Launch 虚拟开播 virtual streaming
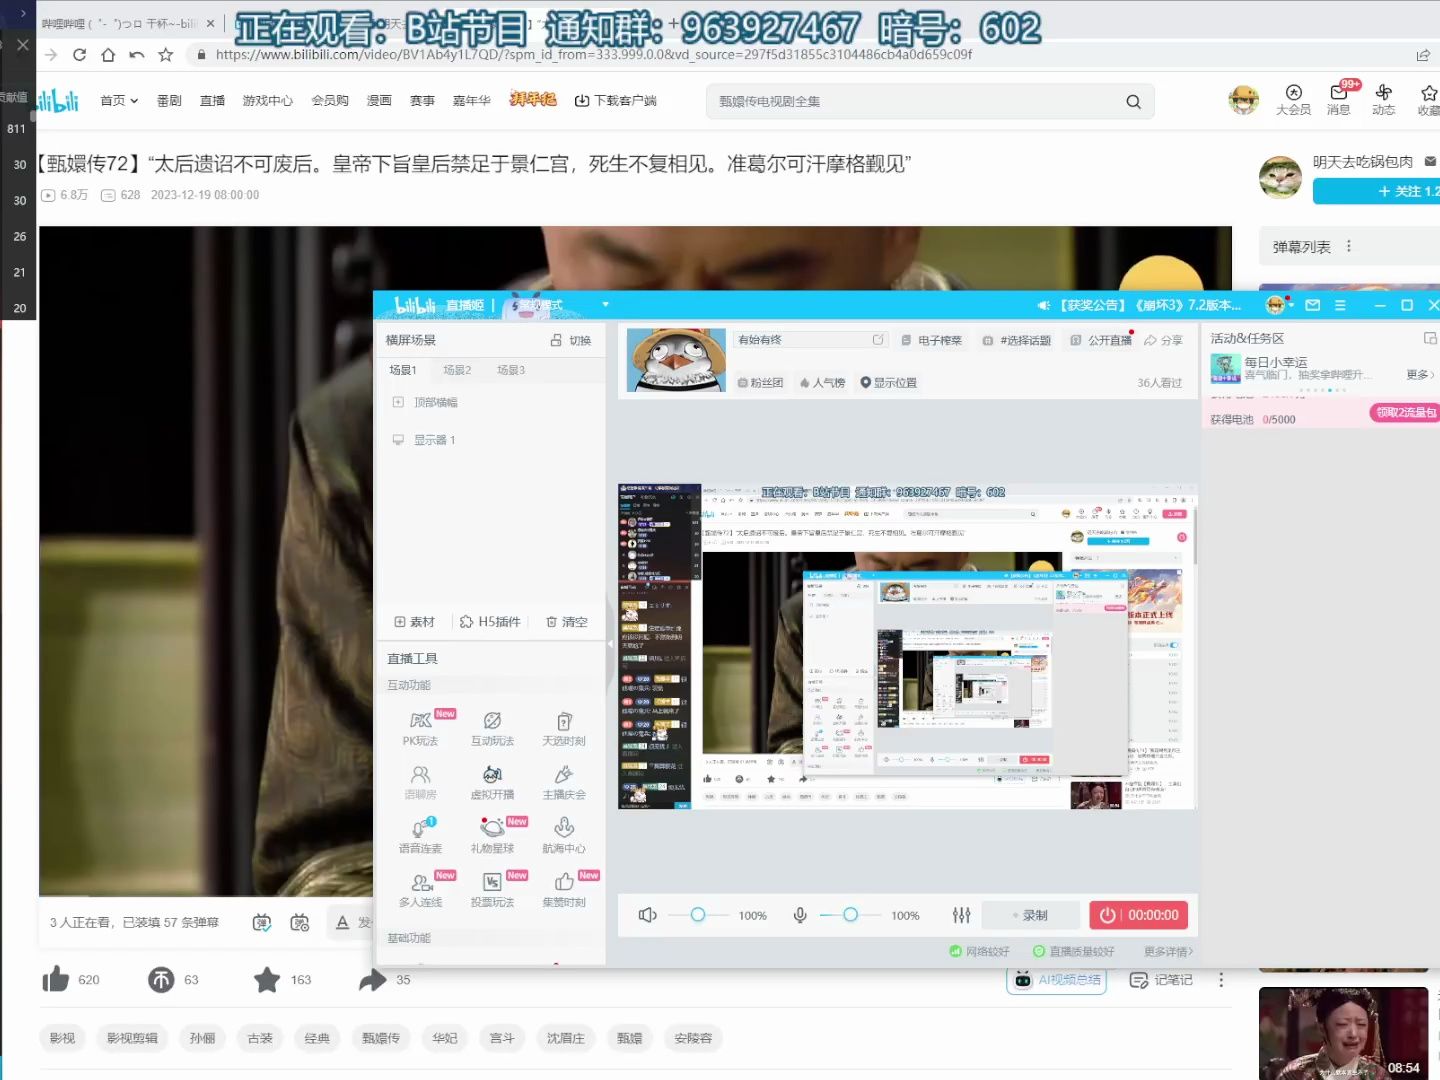The width and height of the screenshot is (1440, 1080). [492, 783]
